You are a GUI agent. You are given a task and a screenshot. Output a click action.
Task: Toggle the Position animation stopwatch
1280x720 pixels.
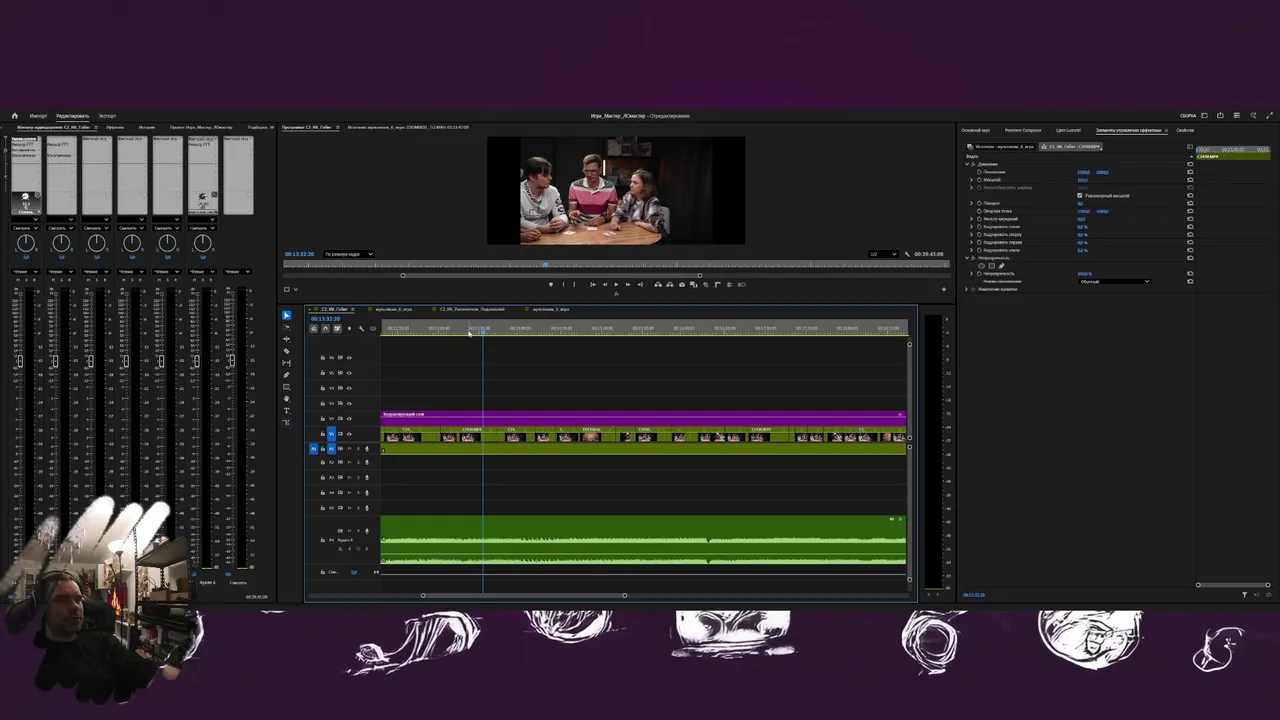979,172
